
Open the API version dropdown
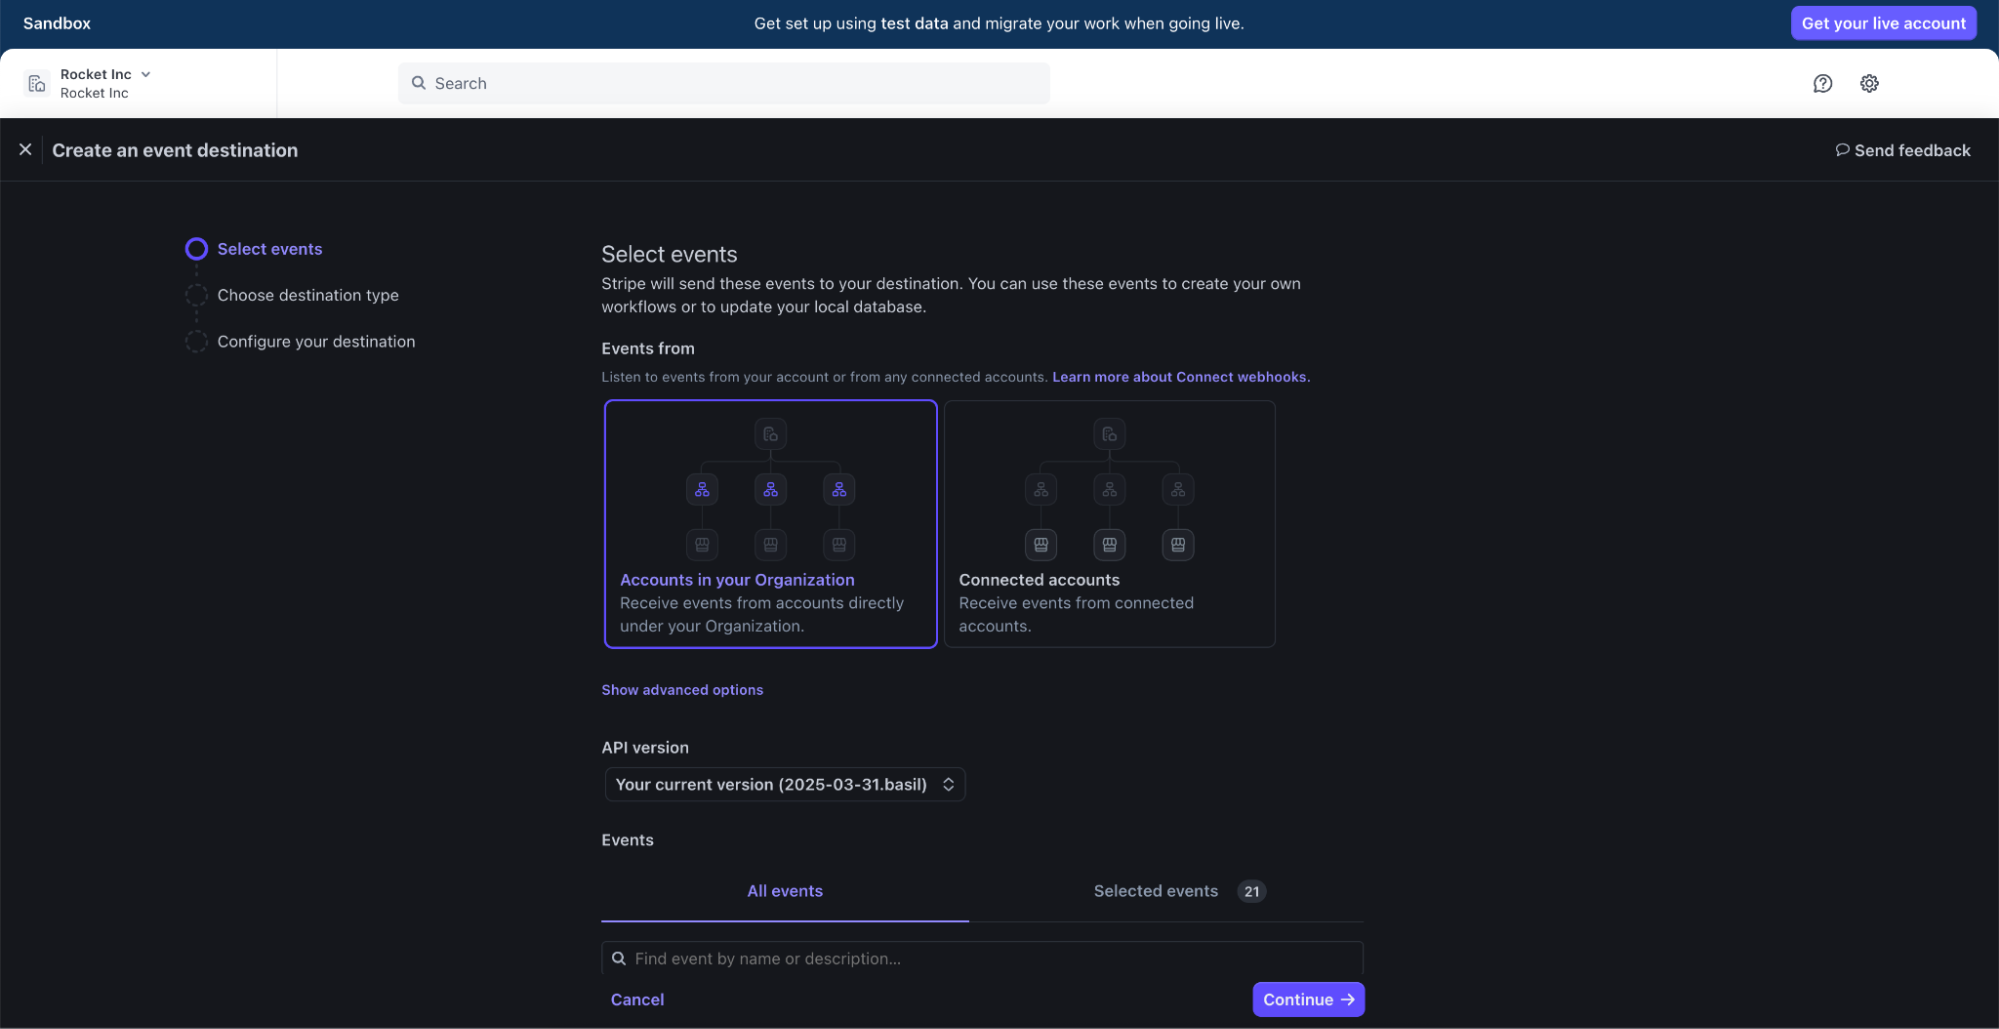click(784, 785)
